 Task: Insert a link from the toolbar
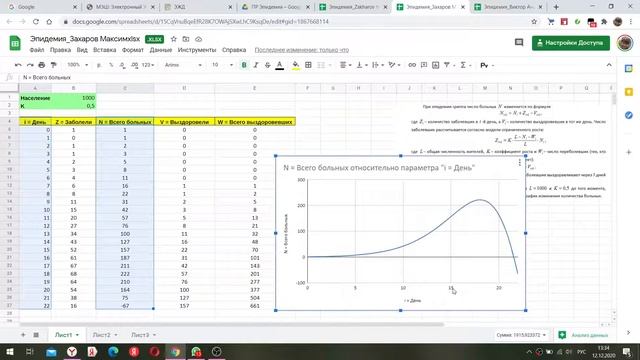[x=412, y=65]
